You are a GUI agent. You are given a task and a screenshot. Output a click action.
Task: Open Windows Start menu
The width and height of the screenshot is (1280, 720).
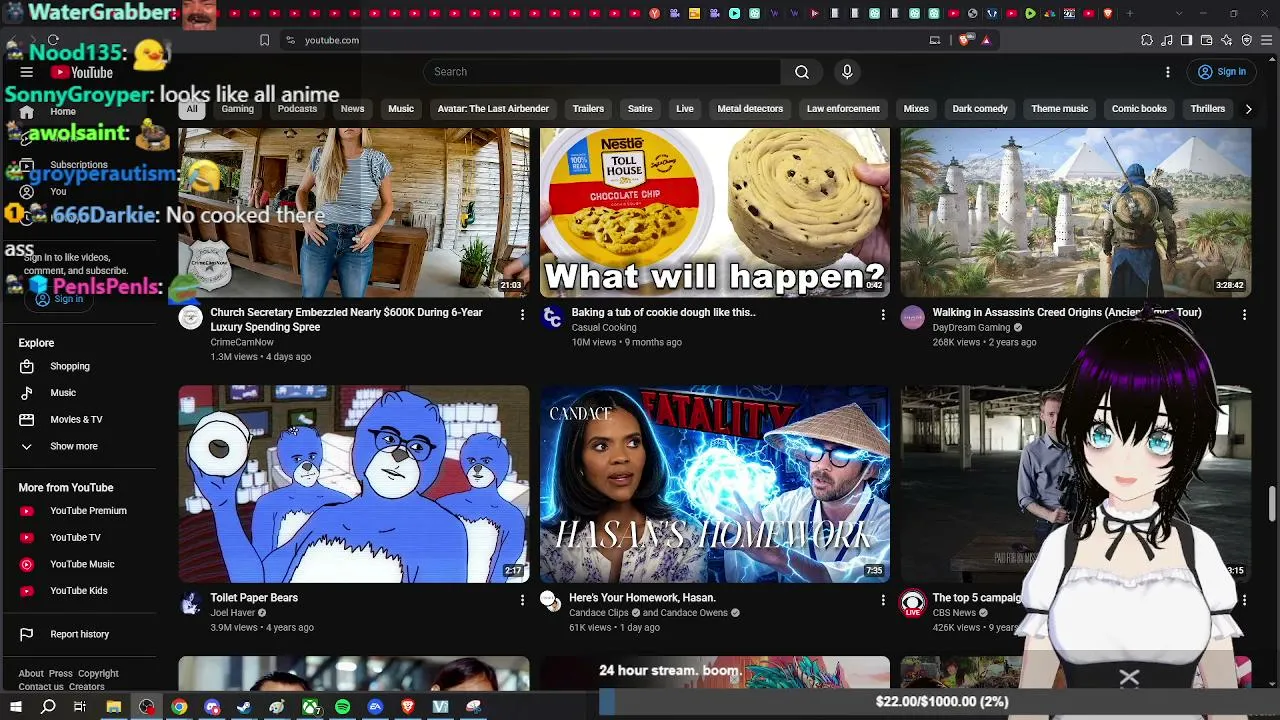pos(16,707)
